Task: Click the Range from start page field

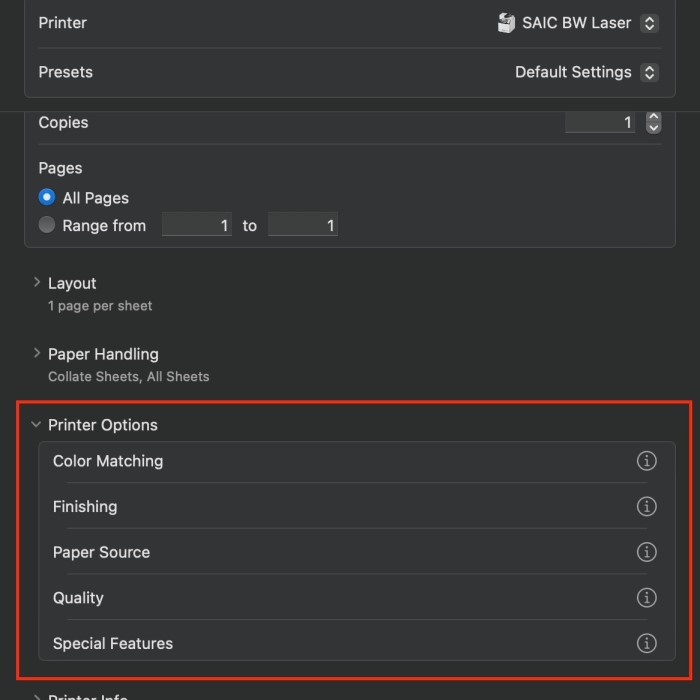Action: [x=196, y=225]
